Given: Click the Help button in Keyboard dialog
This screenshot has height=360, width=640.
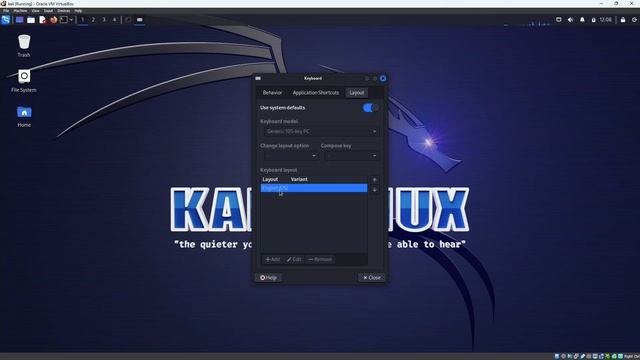Looking at the screenshot, I should click(x=268, y=278).
